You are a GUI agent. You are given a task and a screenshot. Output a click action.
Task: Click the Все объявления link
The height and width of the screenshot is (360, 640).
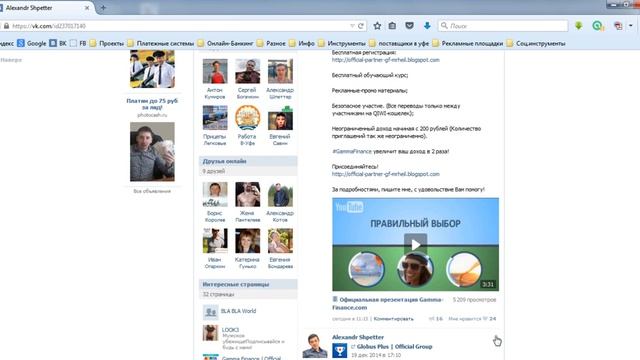tap(152, 191)
